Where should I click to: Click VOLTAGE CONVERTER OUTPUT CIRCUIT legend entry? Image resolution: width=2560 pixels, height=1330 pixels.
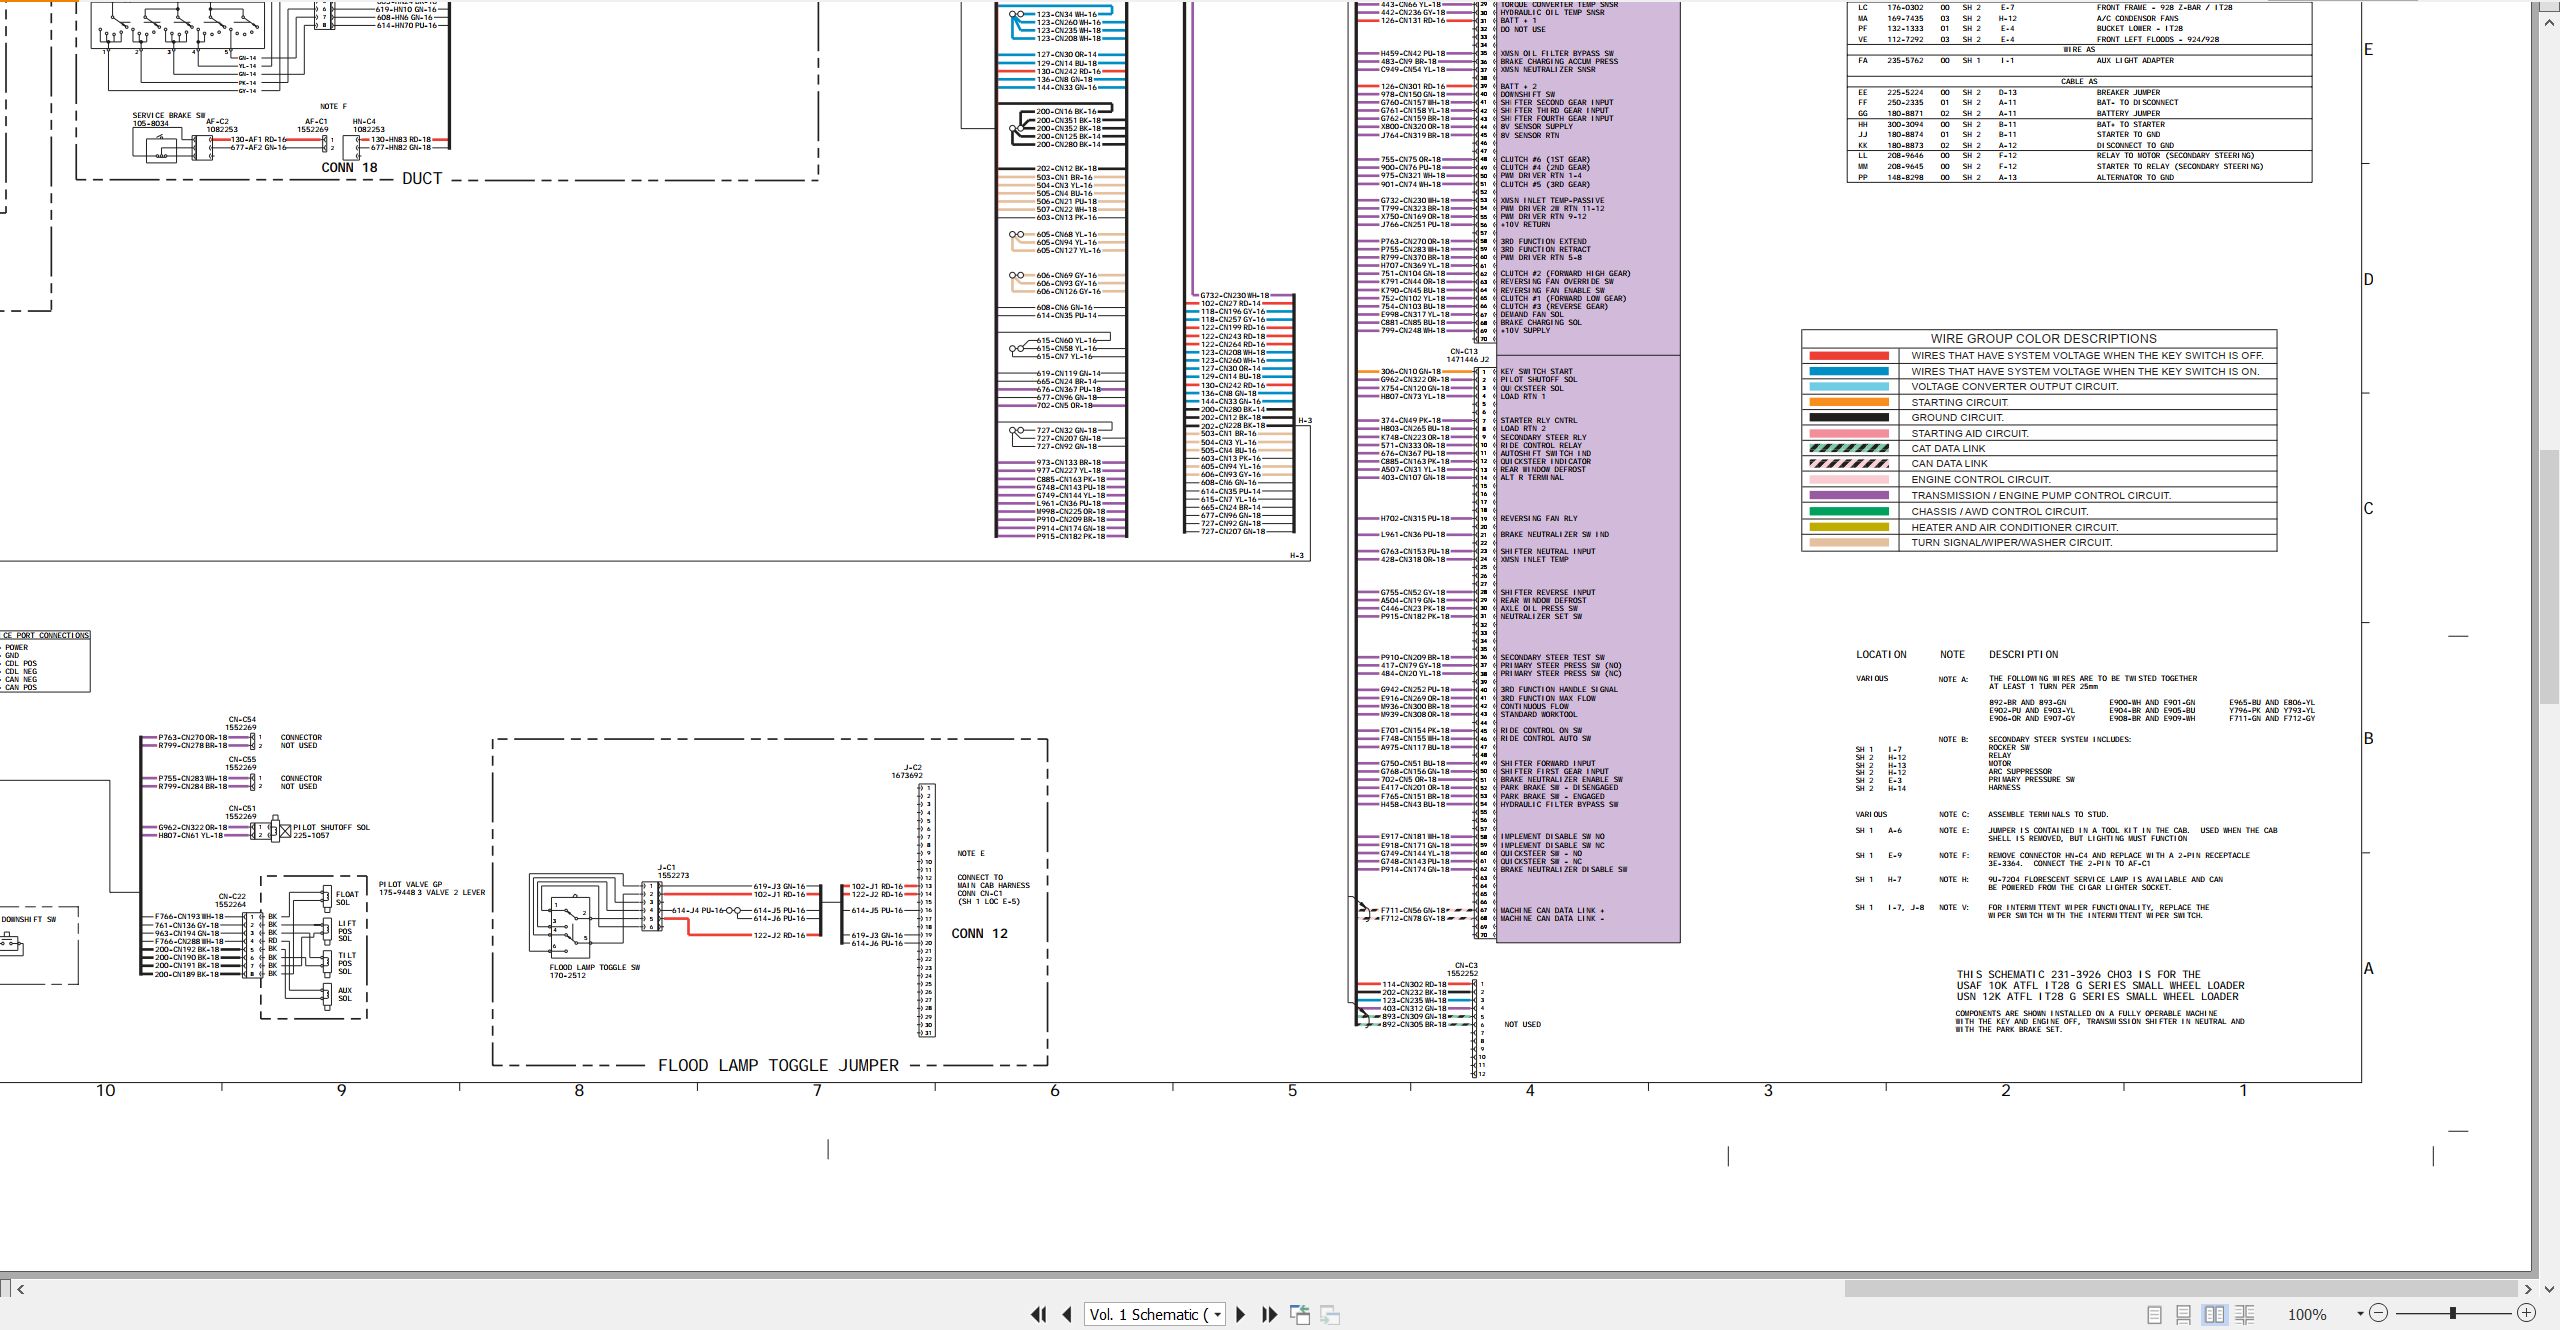pyautogui.click(x=2015, y=387)
